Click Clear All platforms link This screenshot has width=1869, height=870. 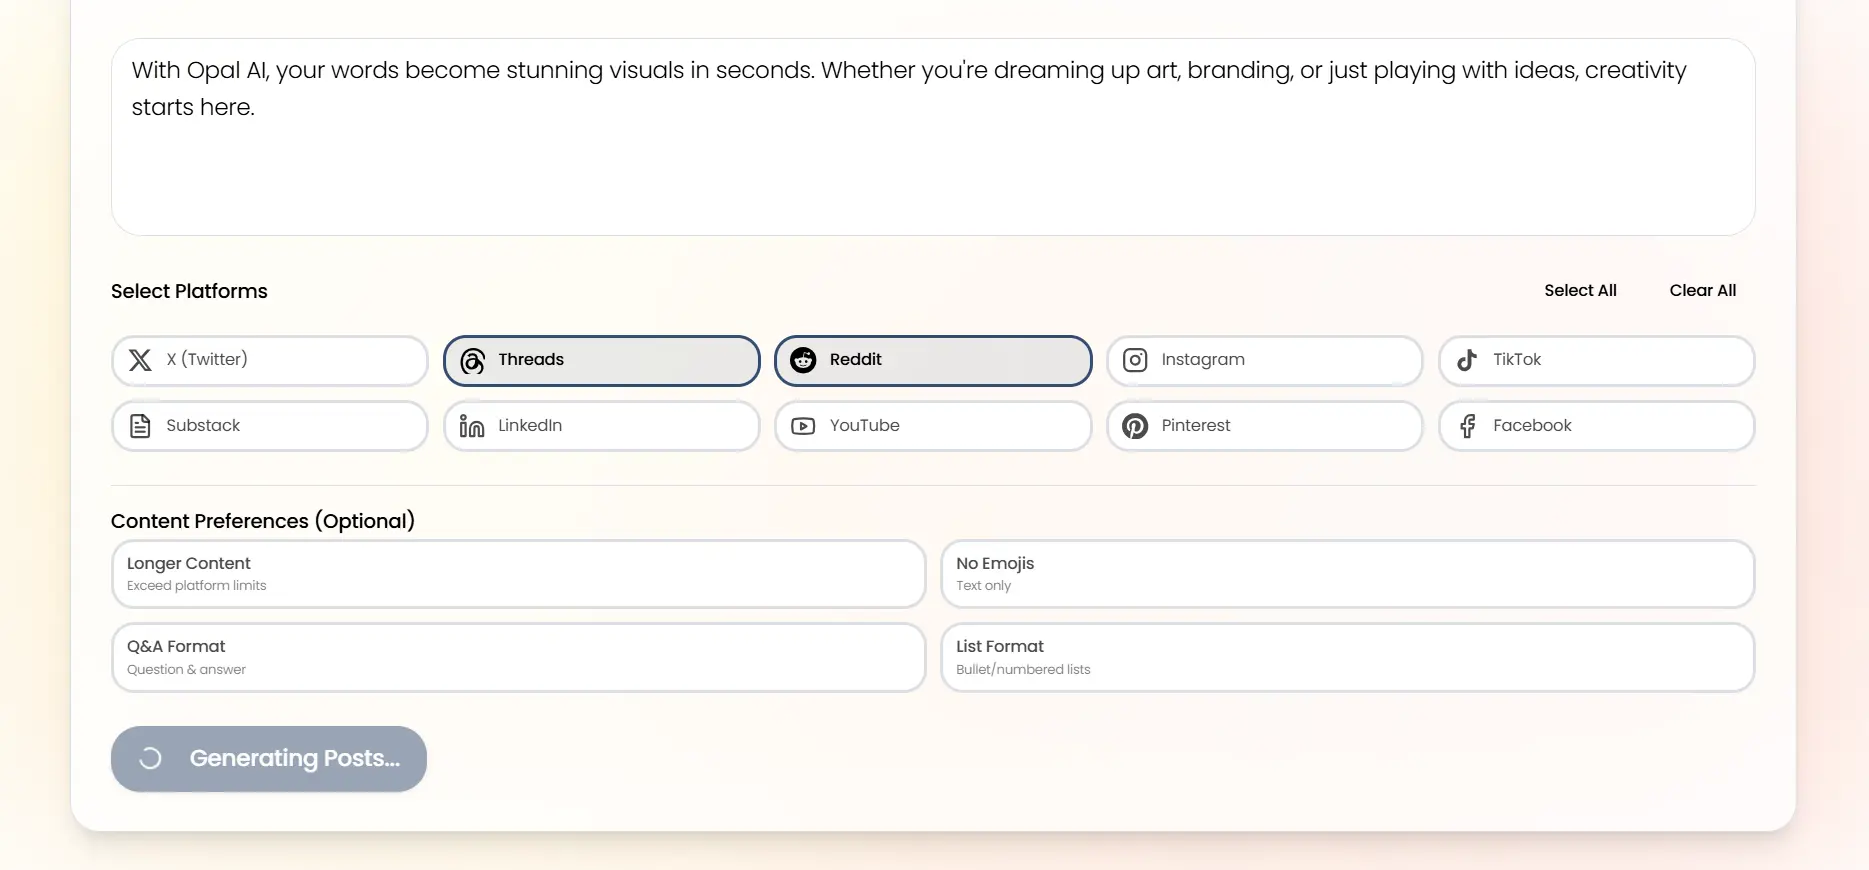[x=1703, y=290]
